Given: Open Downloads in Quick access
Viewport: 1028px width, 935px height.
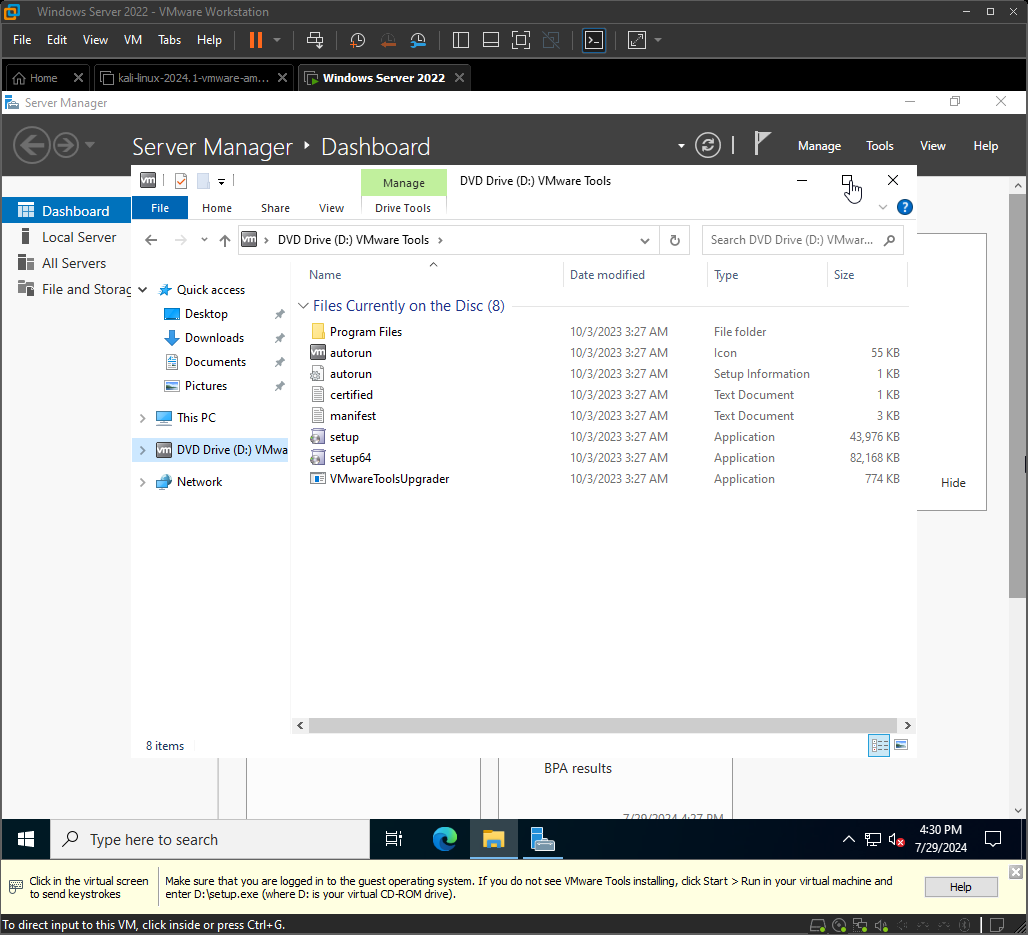Looking at the screenshot, I should tap(214, 338).
